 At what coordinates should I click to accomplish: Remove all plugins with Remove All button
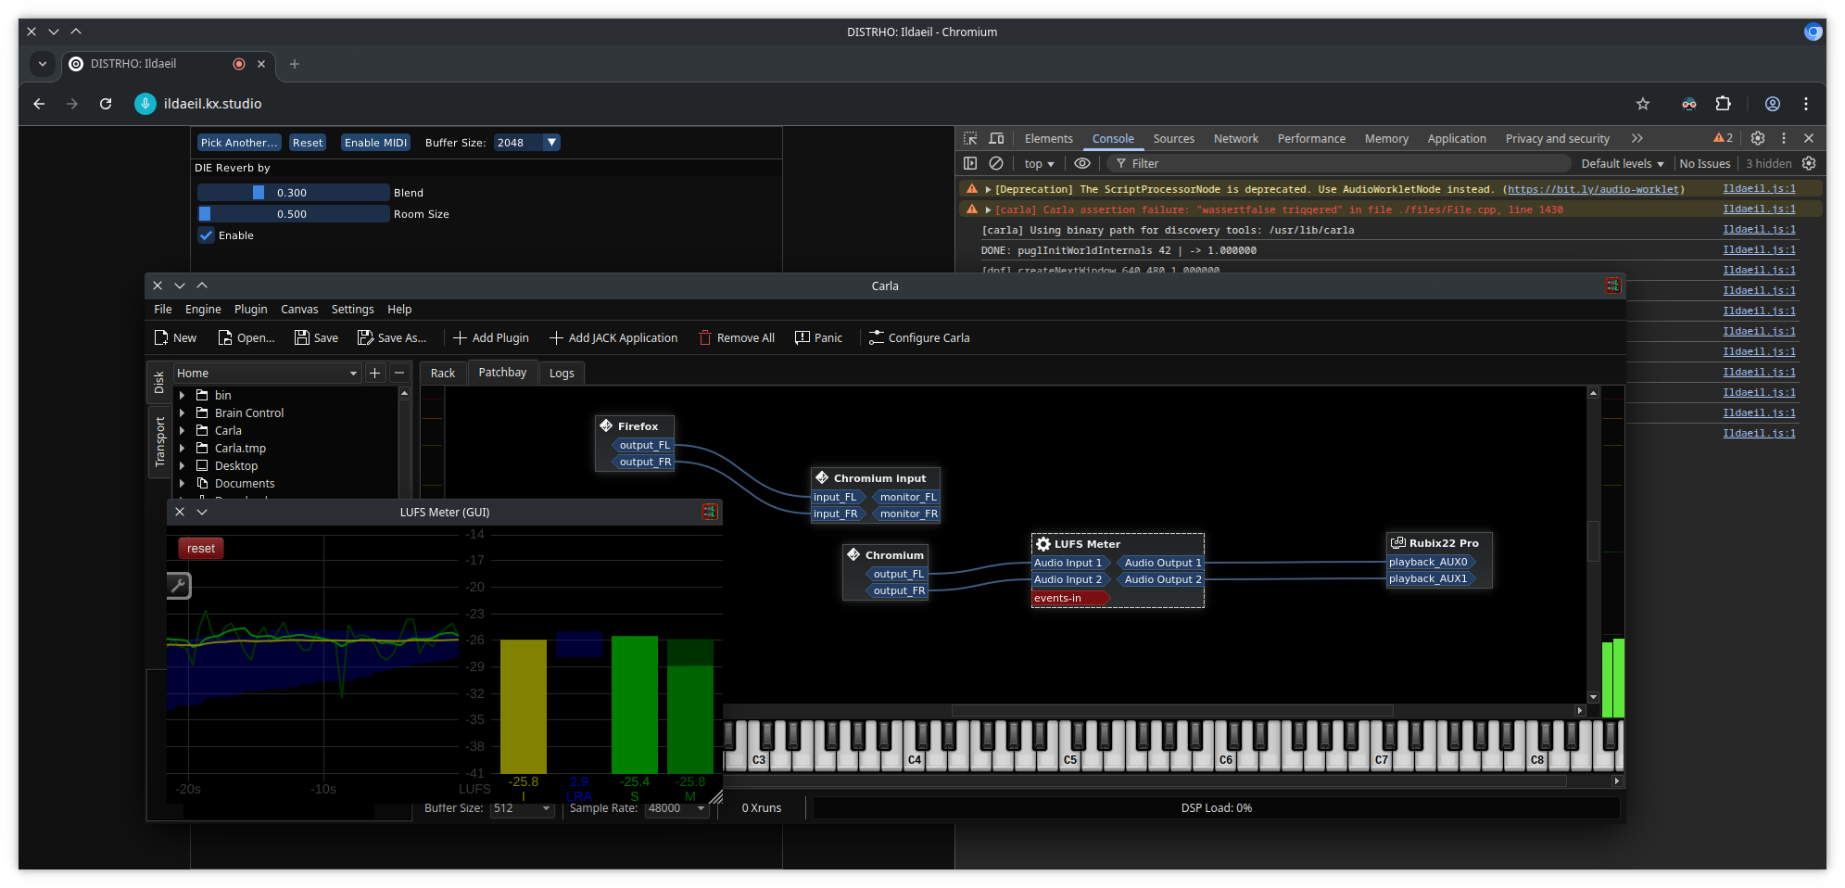click(x=736, y=338)
